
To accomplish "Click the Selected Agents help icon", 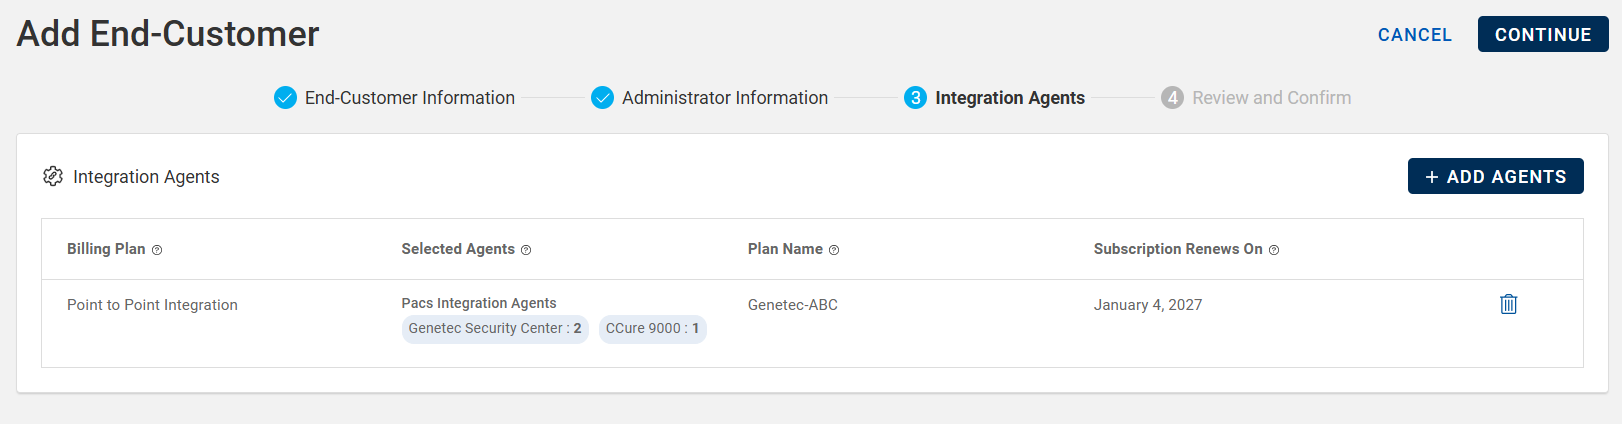I will tap(526, 250).
